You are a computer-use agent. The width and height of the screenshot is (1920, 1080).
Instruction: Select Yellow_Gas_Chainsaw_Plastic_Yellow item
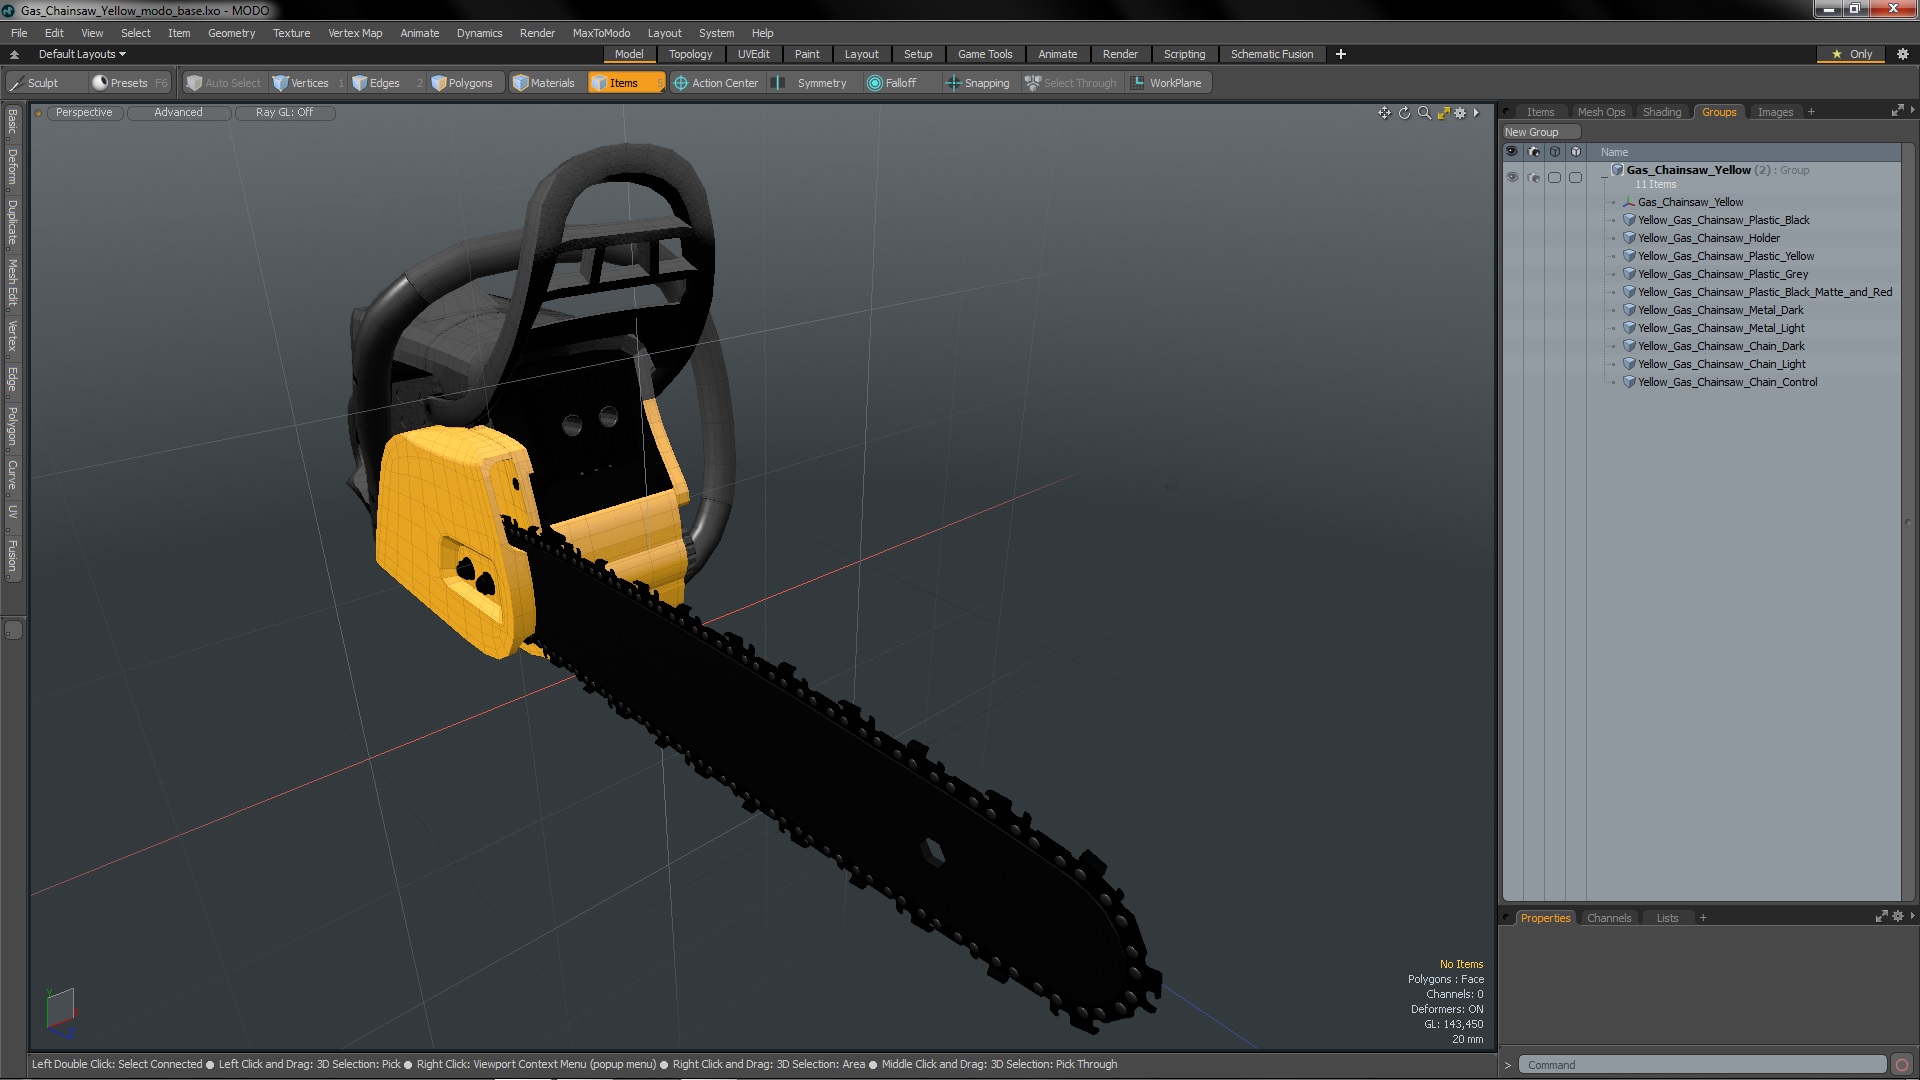coord(1725,256)
